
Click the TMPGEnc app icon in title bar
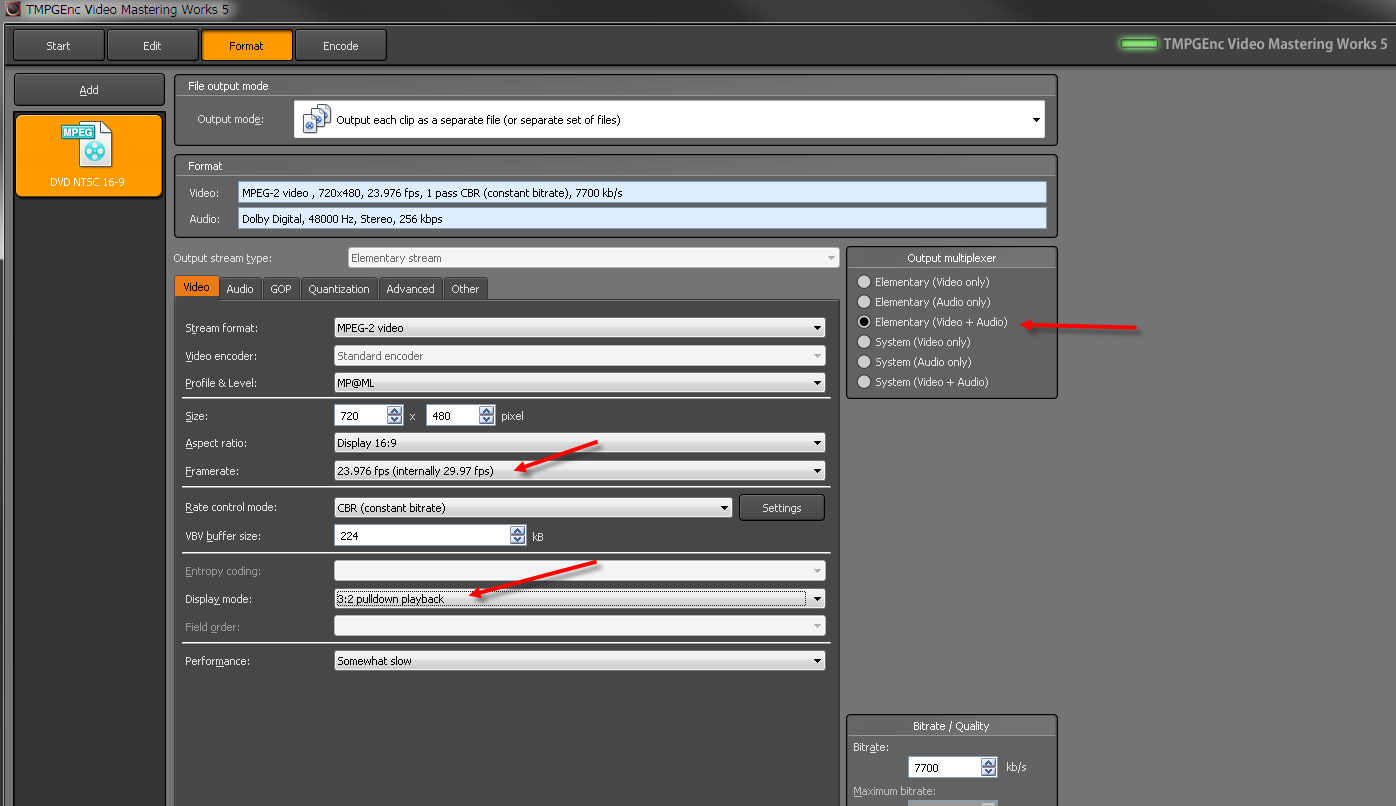point(13,9)
